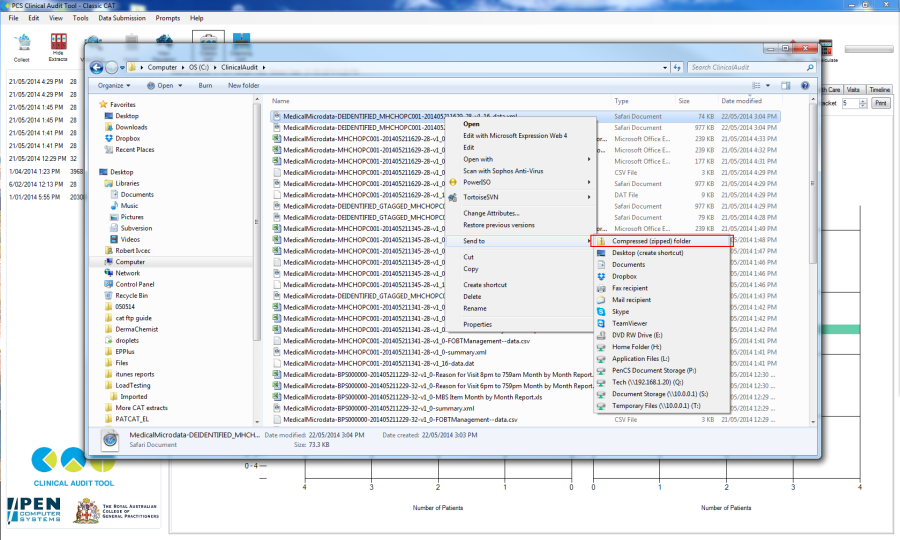This screenshot has height=540, width=900.
Task: Choose Scan with Sophos Anti-Virus
Action: pos(503,171)
